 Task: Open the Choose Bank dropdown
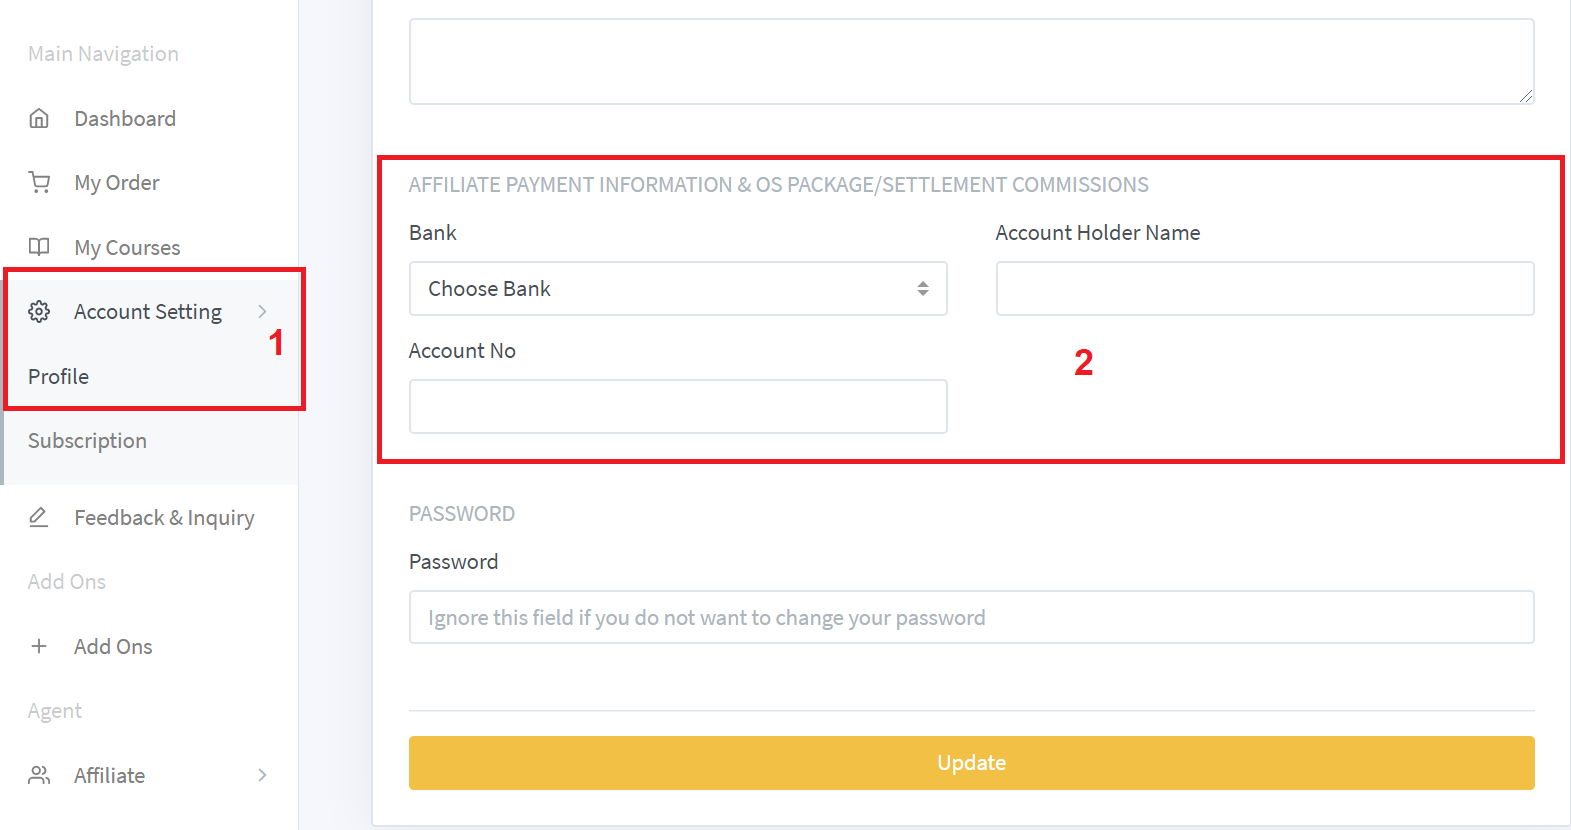pyautogui.click(x=678, y=289)
